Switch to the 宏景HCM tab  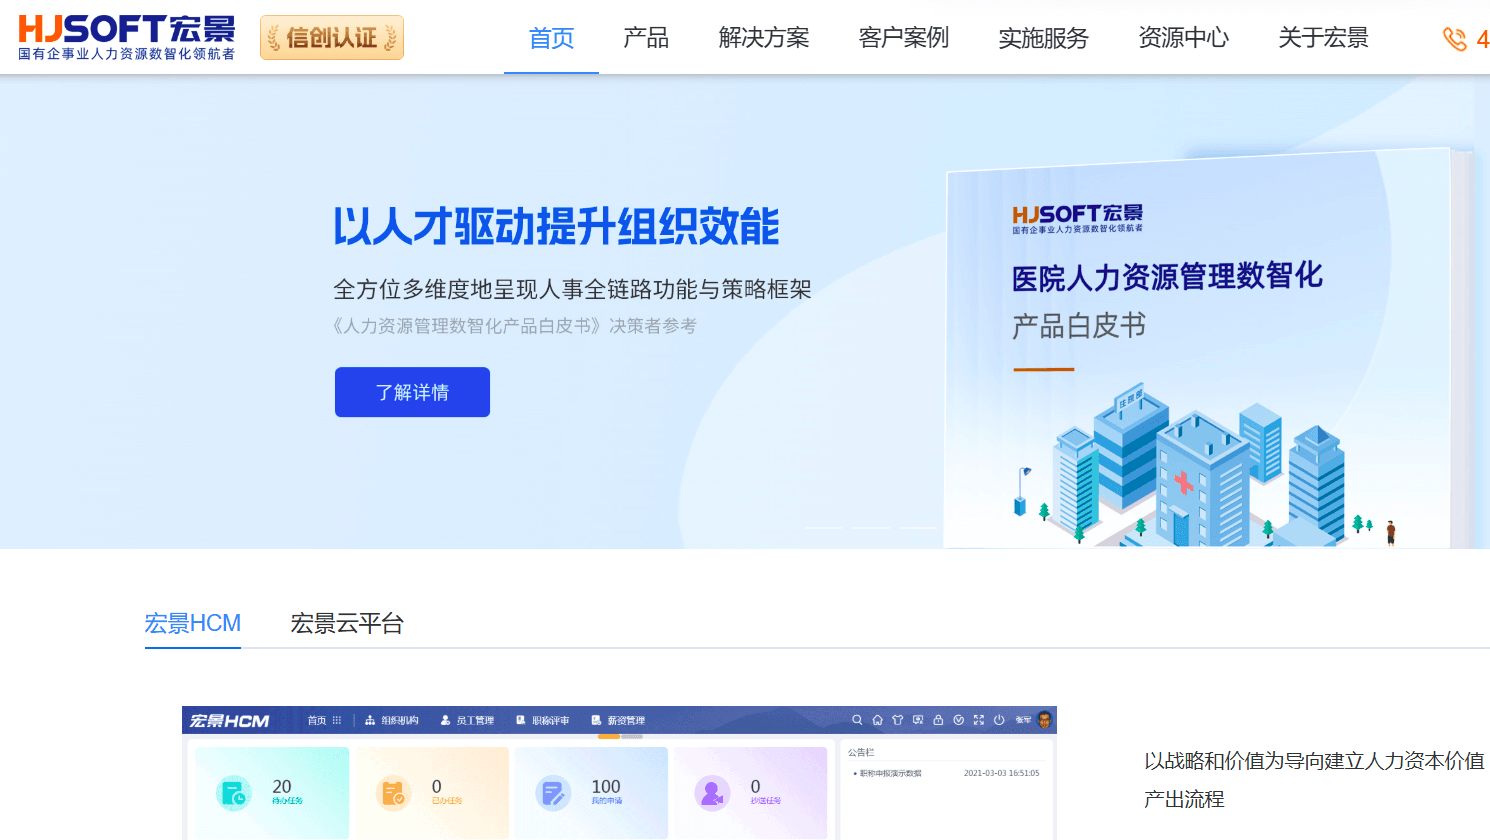pyautogui.click(x=193, y=623)
